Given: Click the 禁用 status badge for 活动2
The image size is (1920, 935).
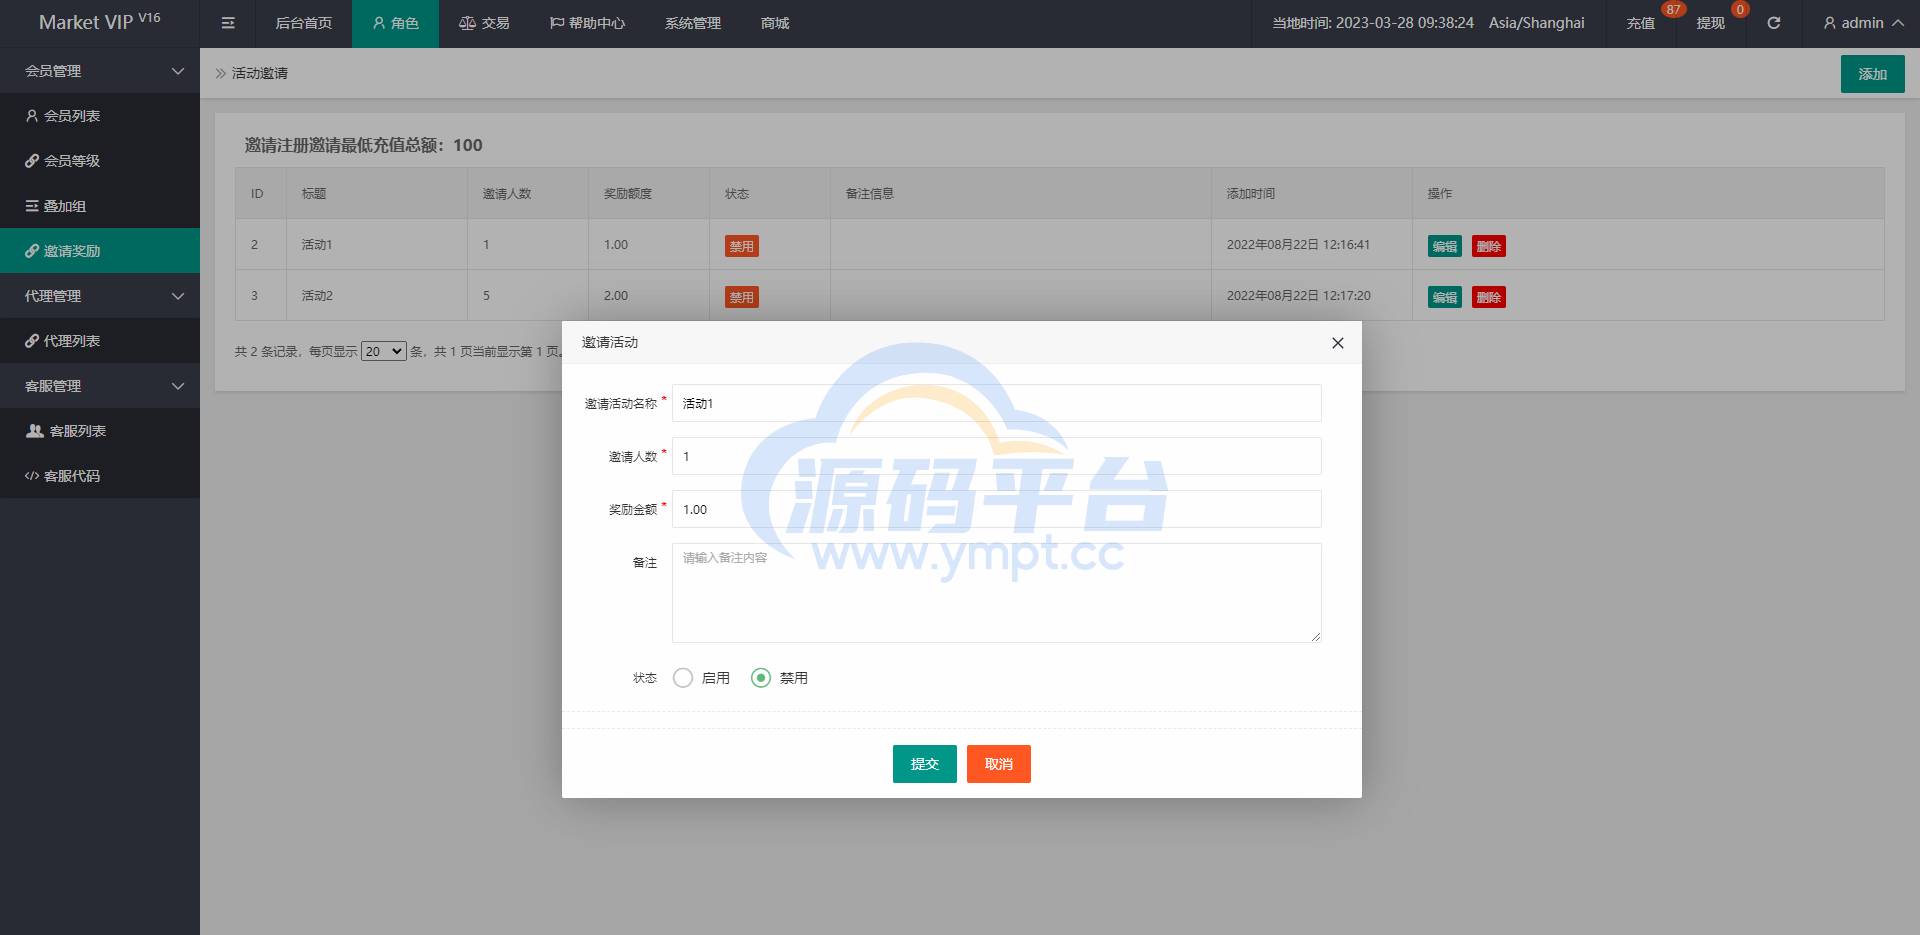Looking at the screenshot, I should tap(741, 297).
